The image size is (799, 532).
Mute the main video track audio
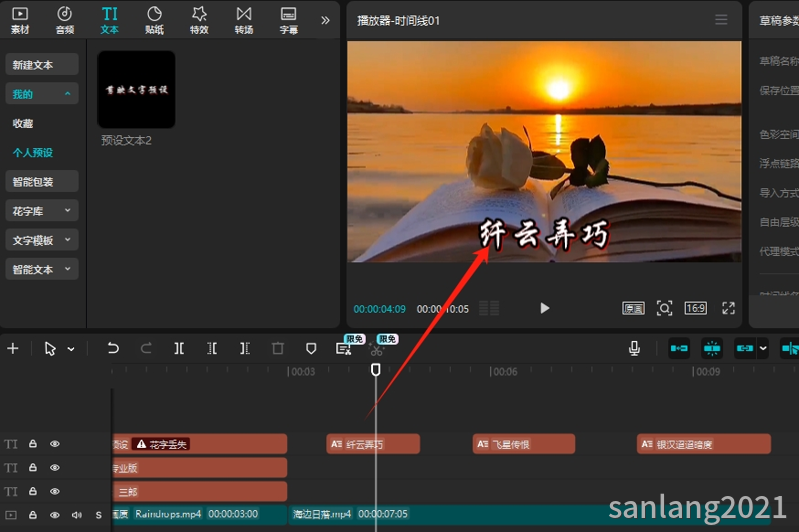[76, 515]
